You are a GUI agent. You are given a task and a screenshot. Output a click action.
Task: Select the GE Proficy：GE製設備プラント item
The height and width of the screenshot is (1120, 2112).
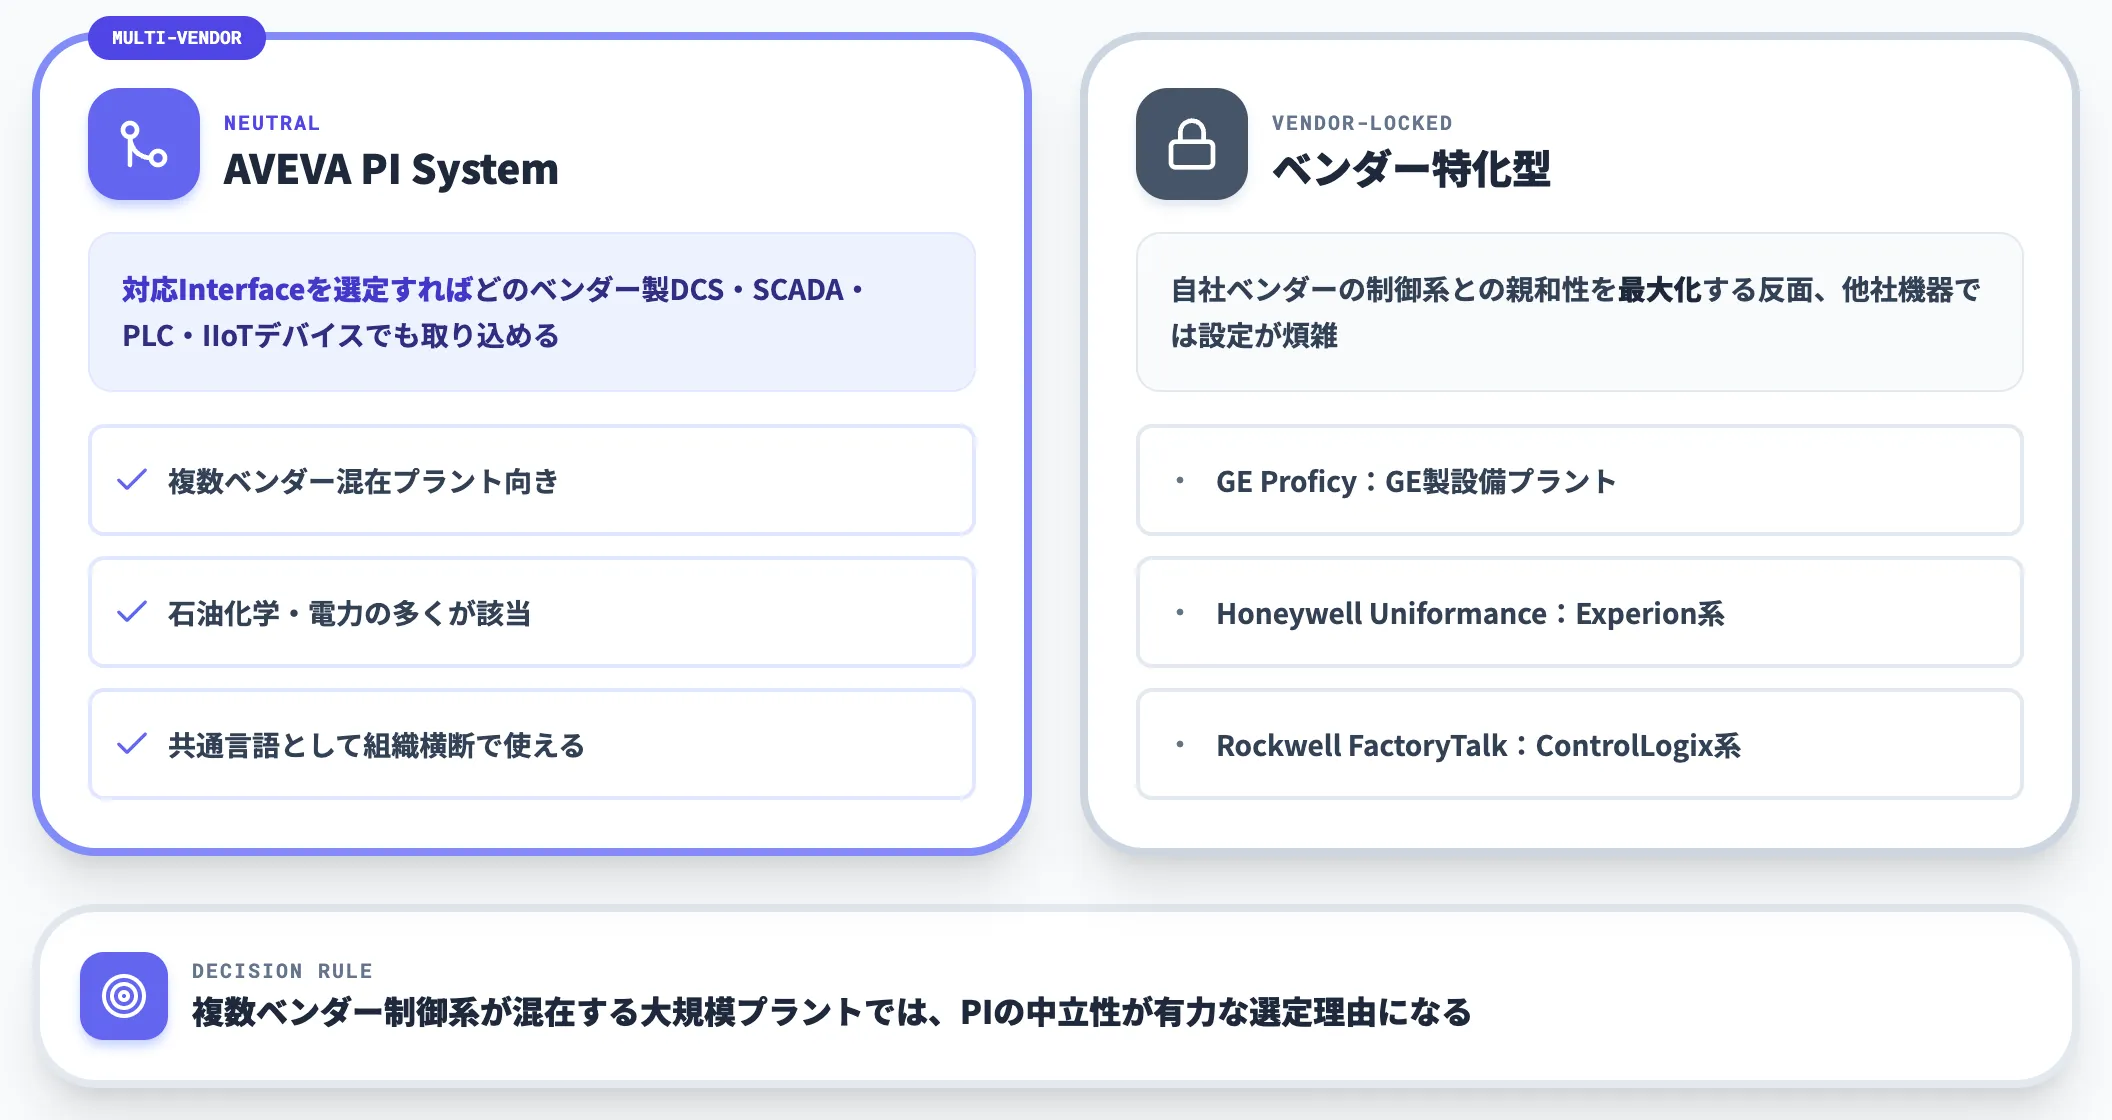(1580, 480)
